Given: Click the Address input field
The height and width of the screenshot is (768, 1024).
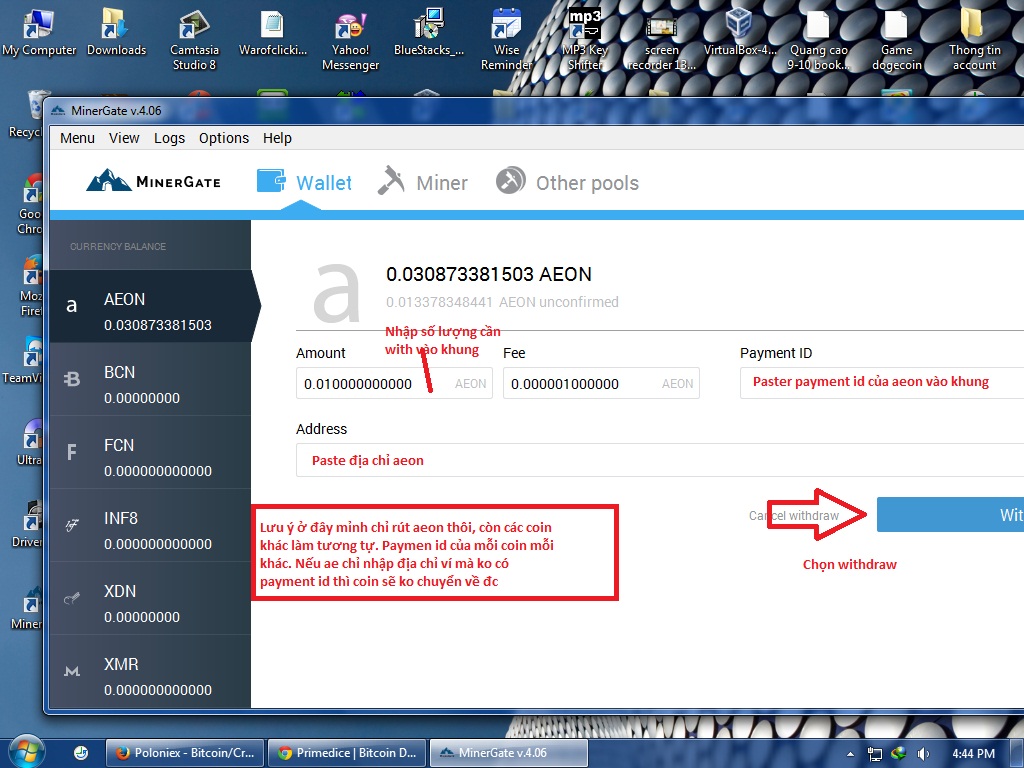Looking at the screenshot, I should (x=660, y=460).
